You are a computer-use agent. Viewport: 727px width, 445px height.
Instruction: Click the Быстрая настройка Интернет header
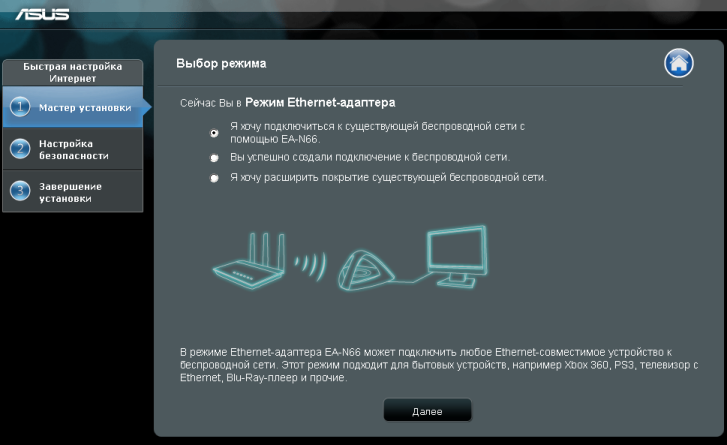point(73,72)
